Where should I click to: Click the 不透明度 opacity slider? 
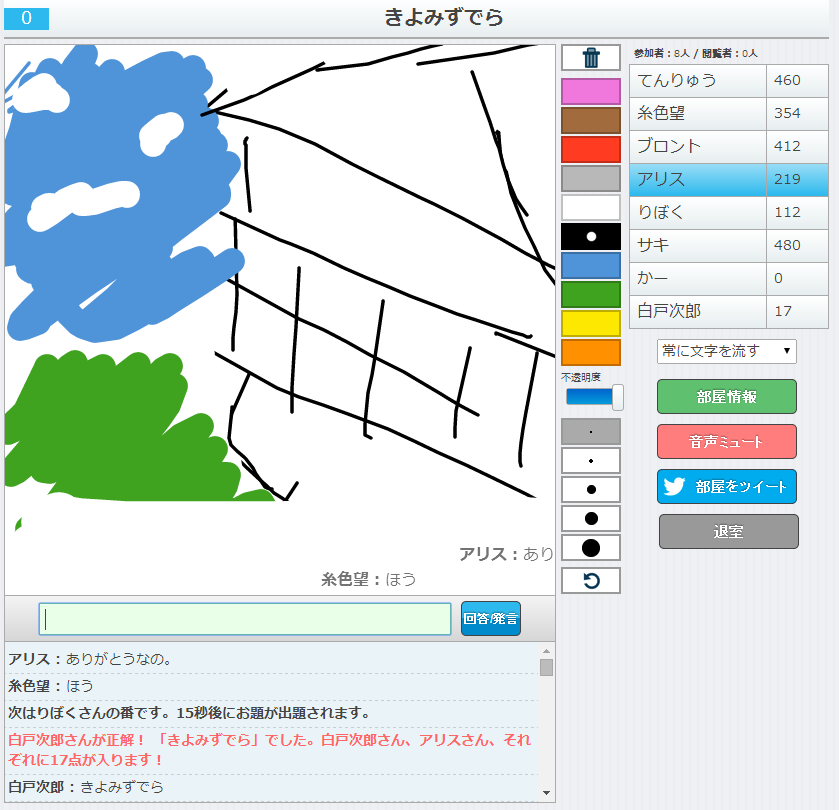click(594, 397)
